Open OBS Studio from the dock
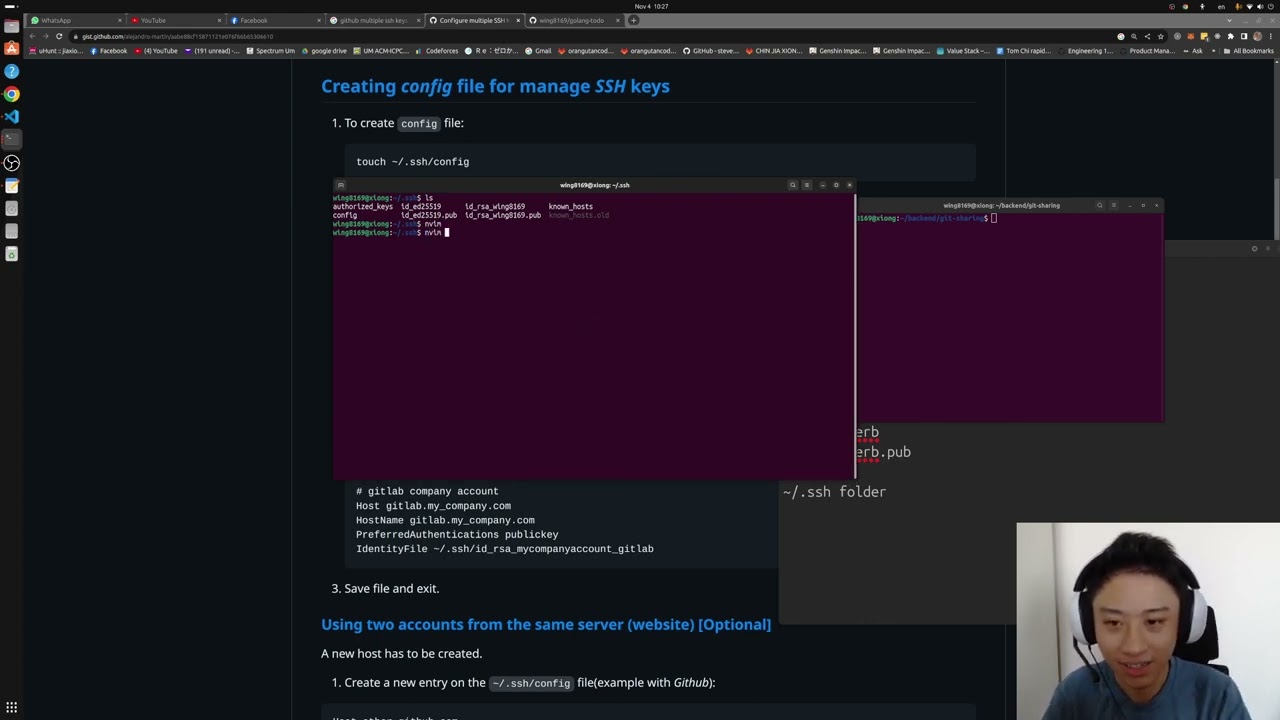 [11, 162]
